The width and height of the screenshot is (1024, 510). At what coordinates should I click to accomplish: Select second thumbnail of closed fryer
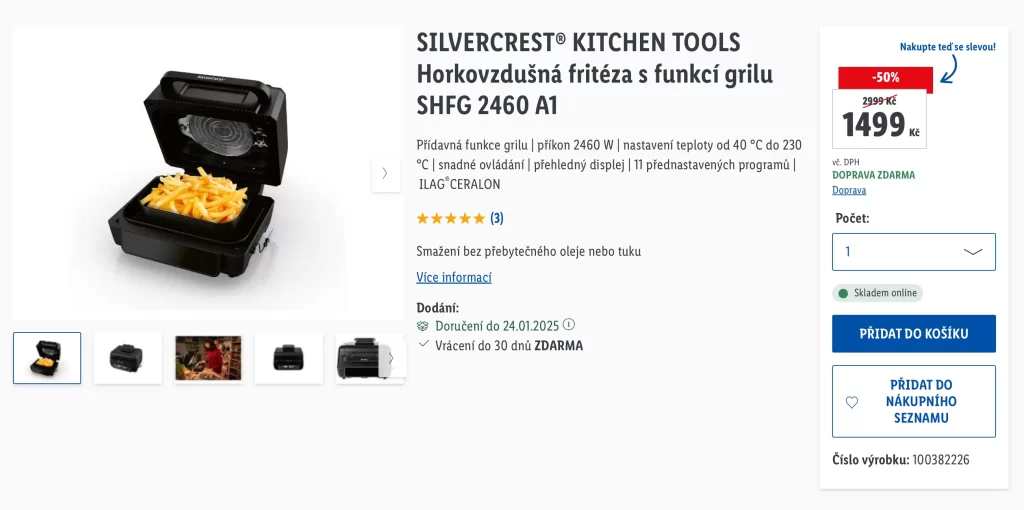point(127,358)
